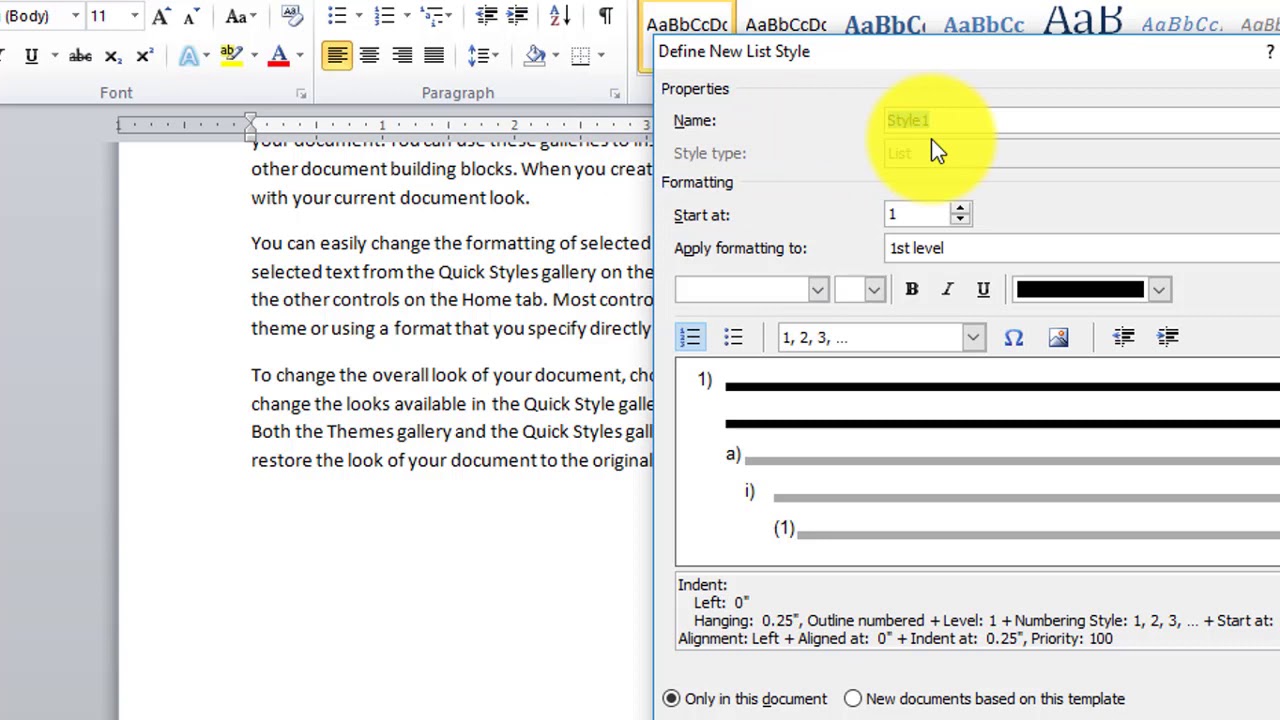Click the Superscript icon
Screen dimensions: 1280x720
click(x=143, y=56)
